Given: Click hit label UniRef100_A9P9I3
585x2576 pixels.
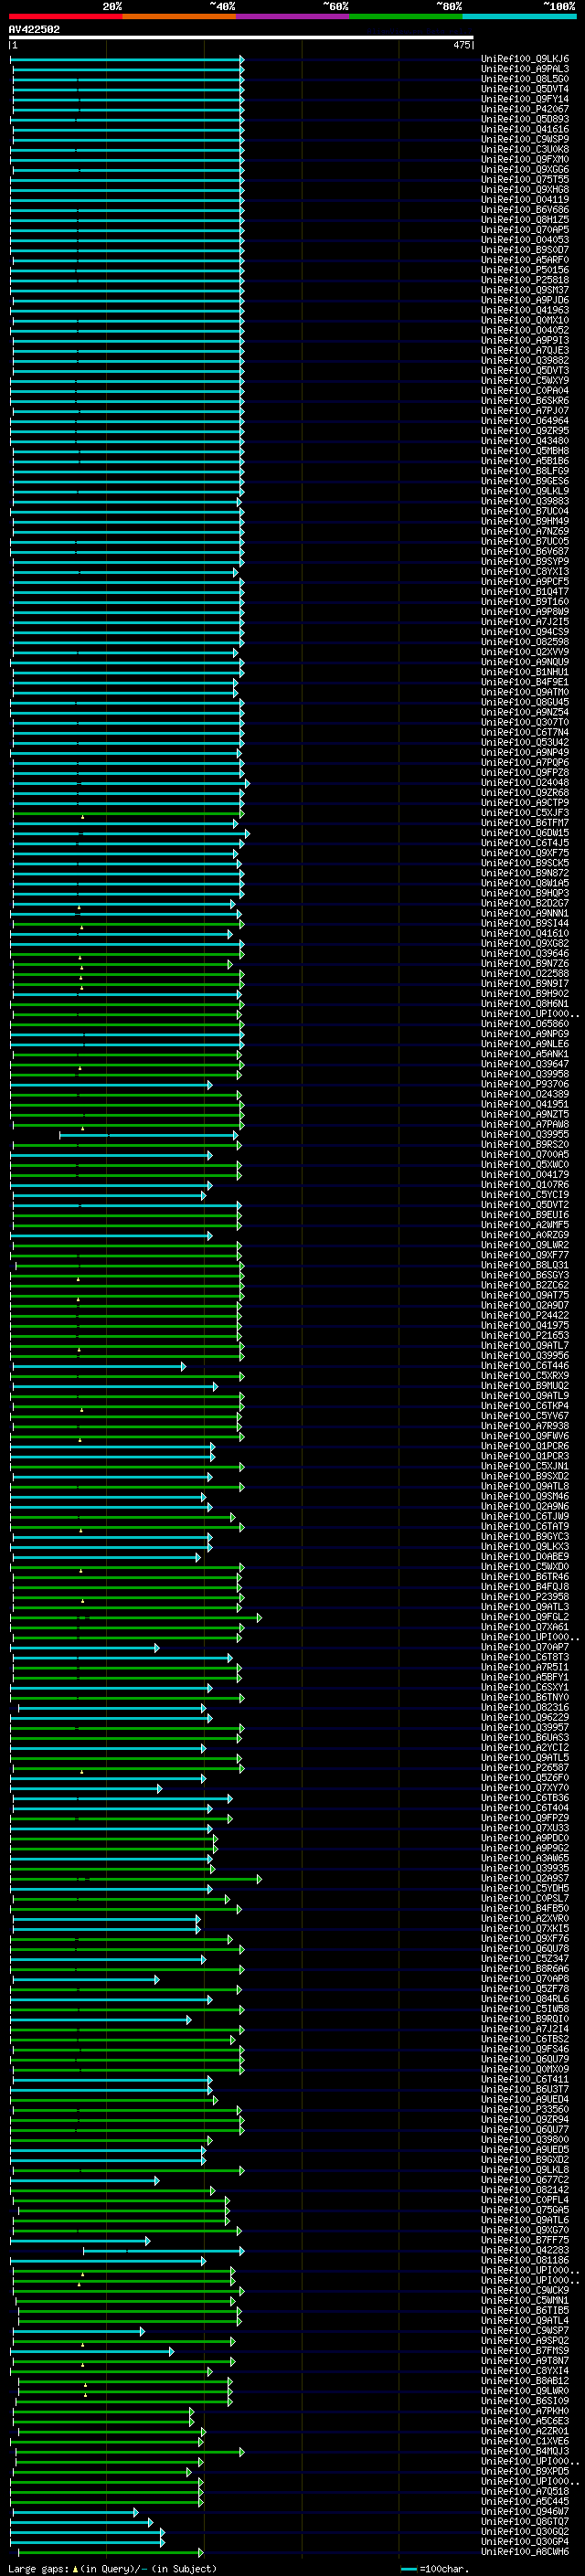Looking at the screenshot, I should [x=525, y=340].
